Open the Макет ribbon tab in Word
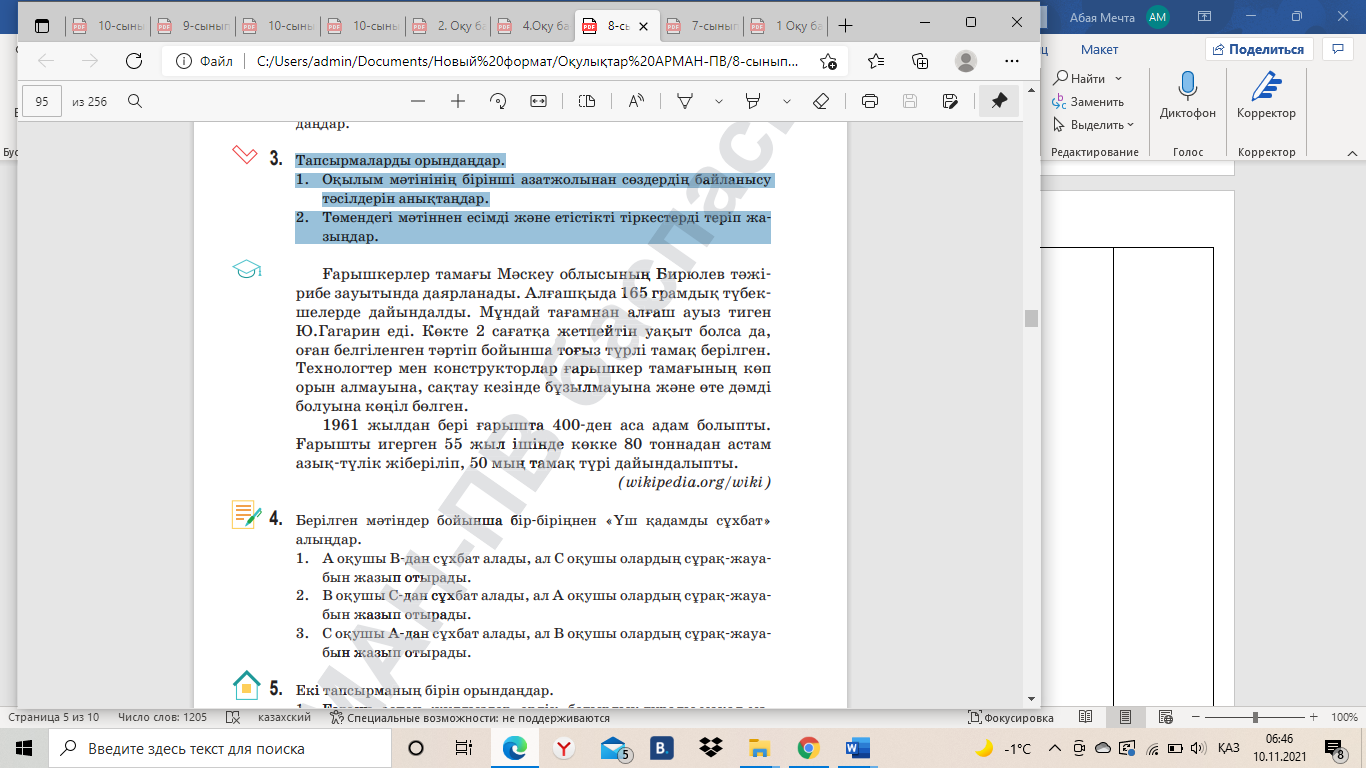Image resolution: width=1366 pixels, height=768 pixels. (1099, 49)
